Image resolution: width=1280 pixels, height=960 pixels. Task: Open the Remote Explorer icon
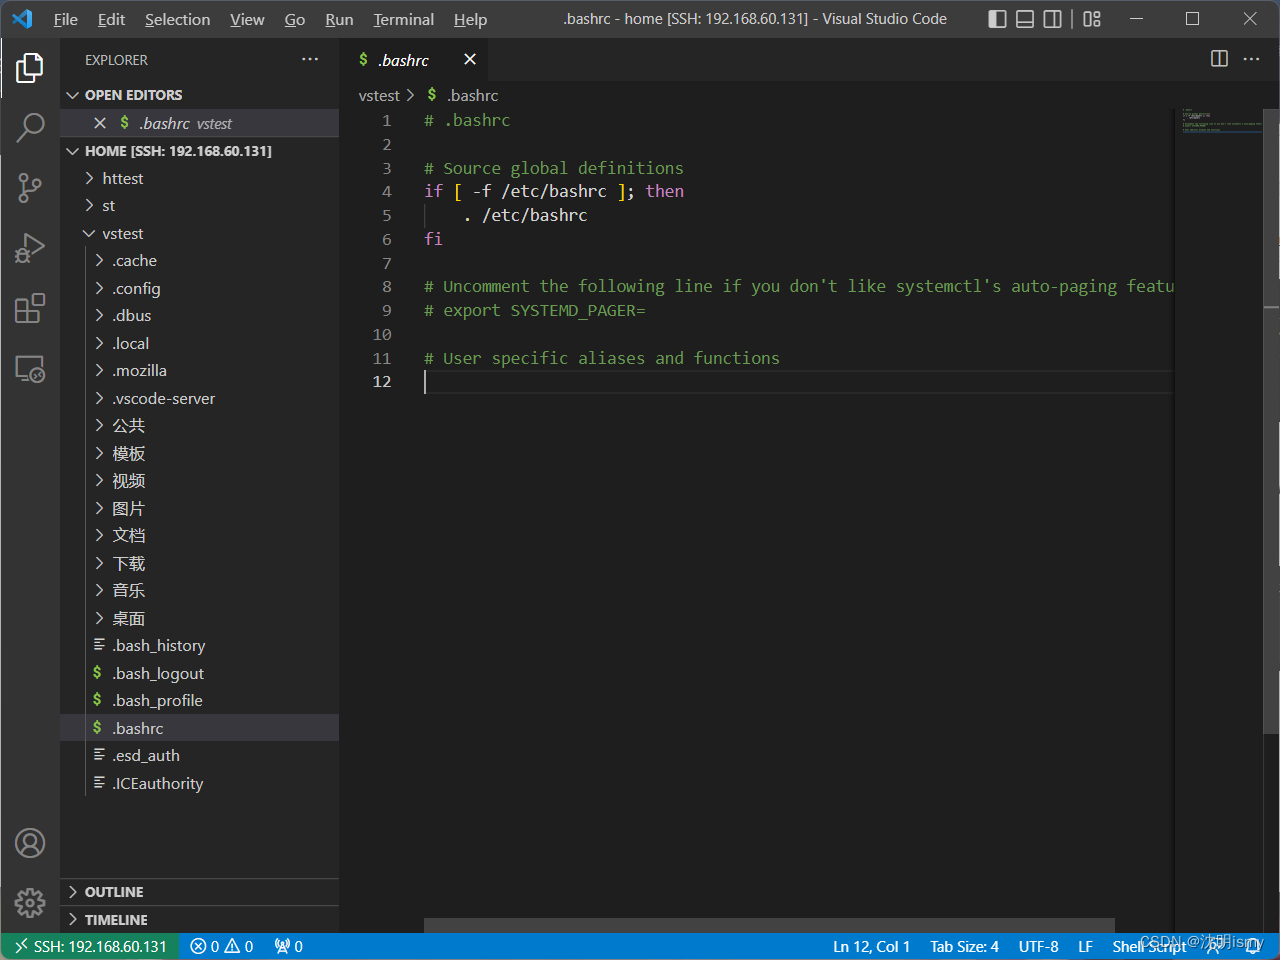tap(30, 369)
